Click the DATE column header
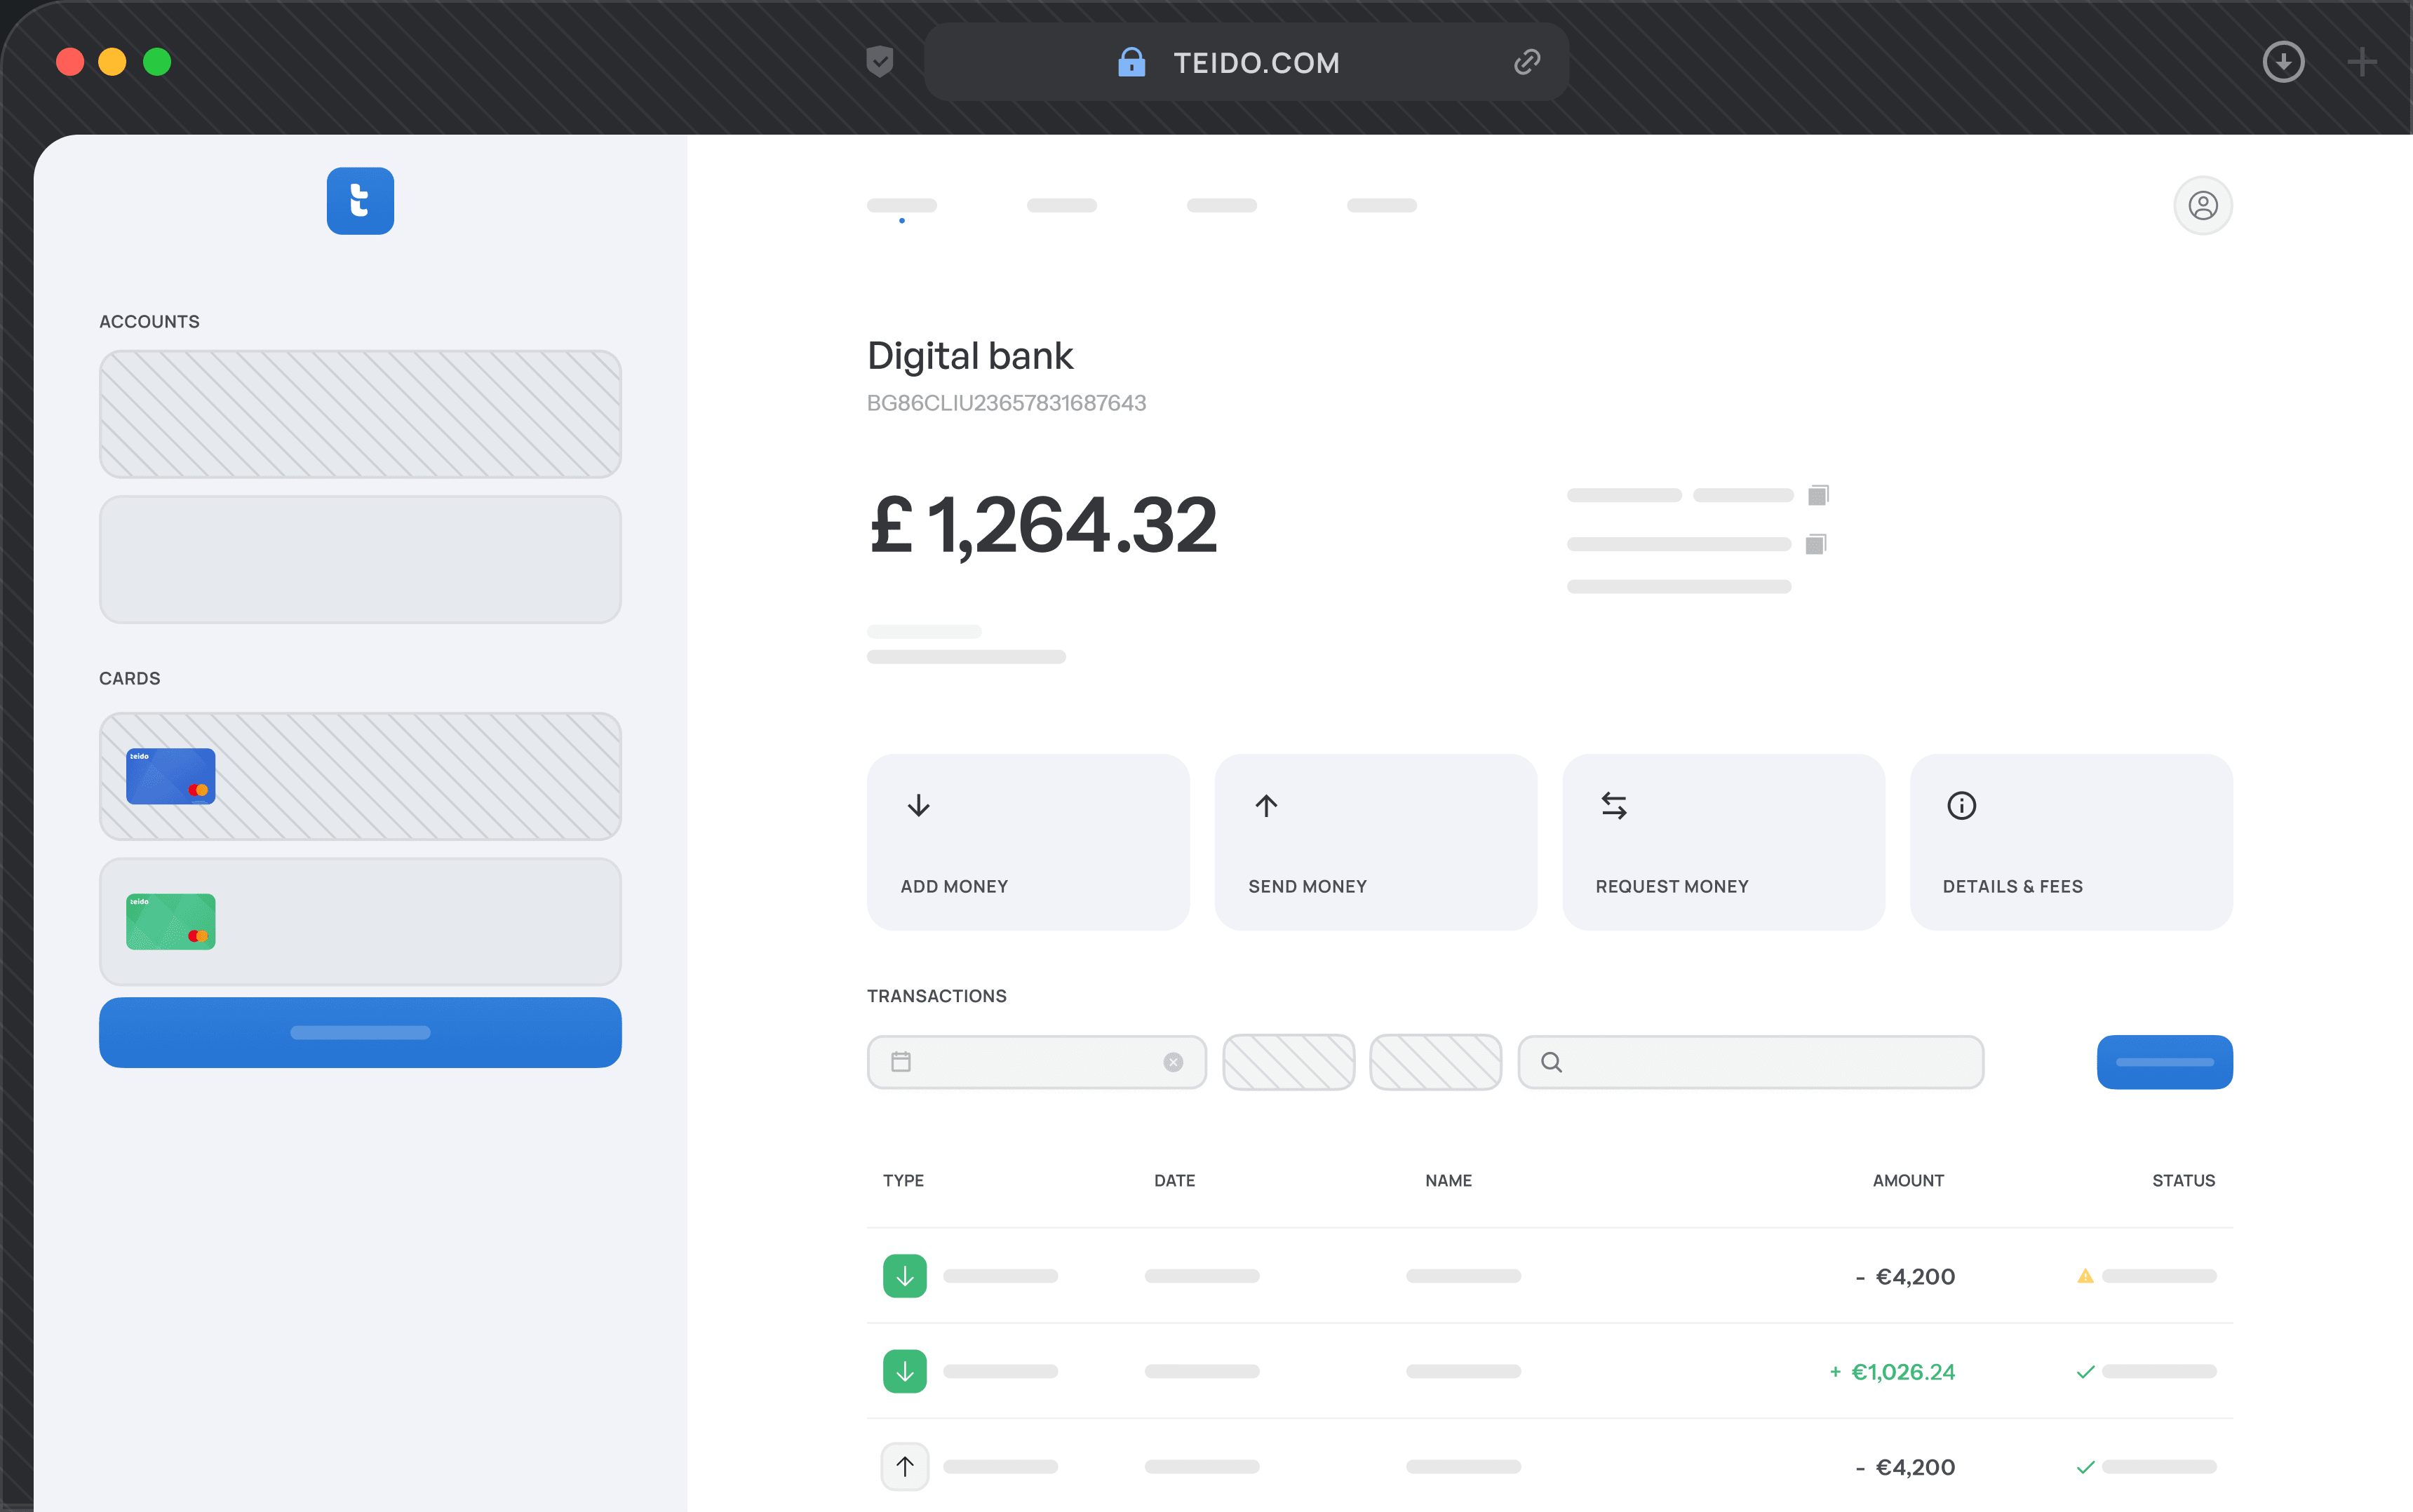Viewport: 2413px width, 1512px height. (1174, 1180)
